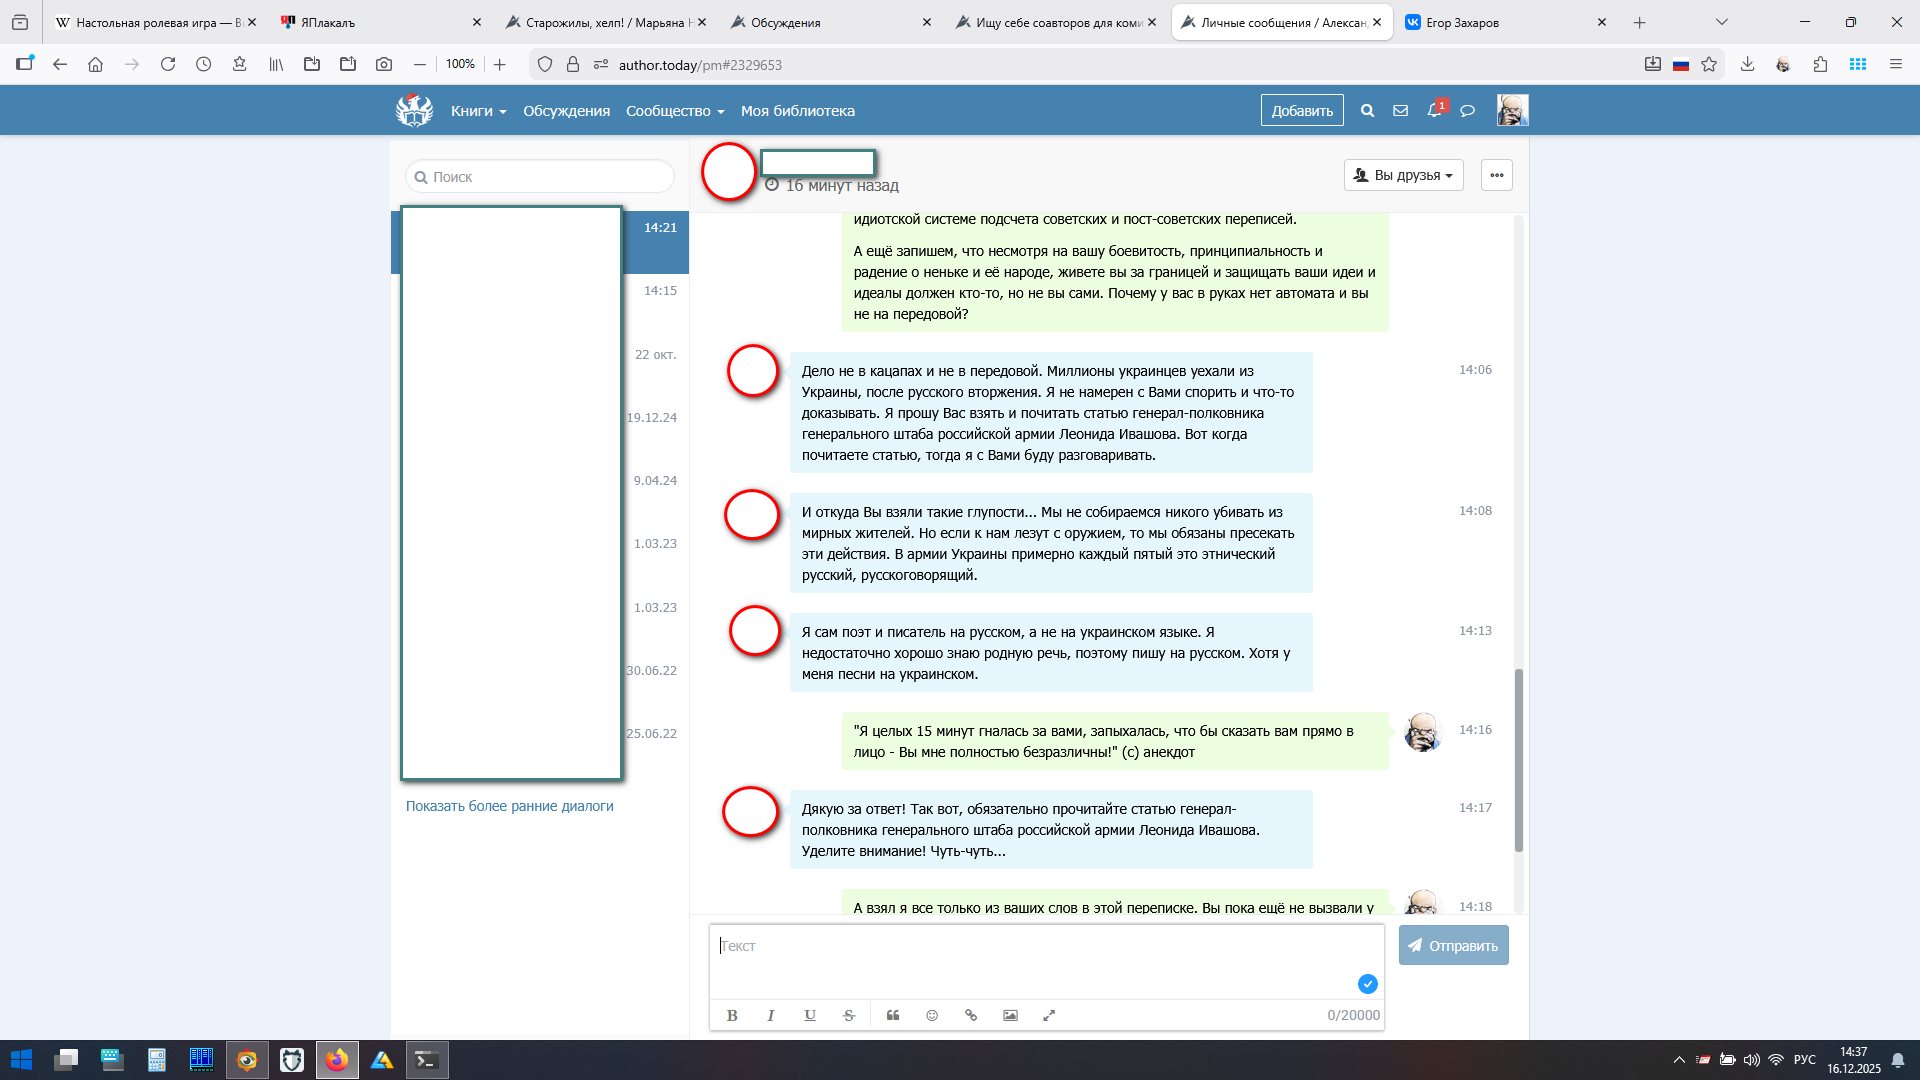This screenshot has height=1080, width=1920.
Task: Insert a quote block in message
Action: pos(893,1015)
